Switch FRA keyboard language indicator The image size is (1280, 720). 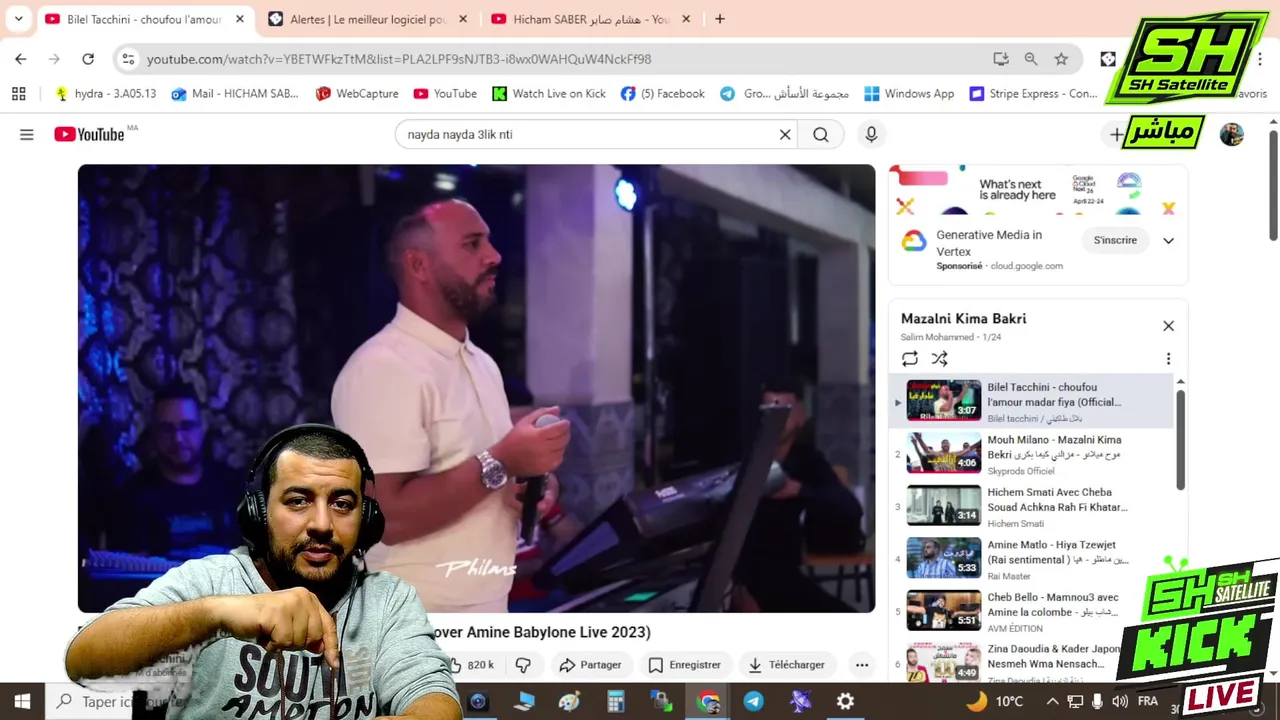click(x=1147, y=701)
